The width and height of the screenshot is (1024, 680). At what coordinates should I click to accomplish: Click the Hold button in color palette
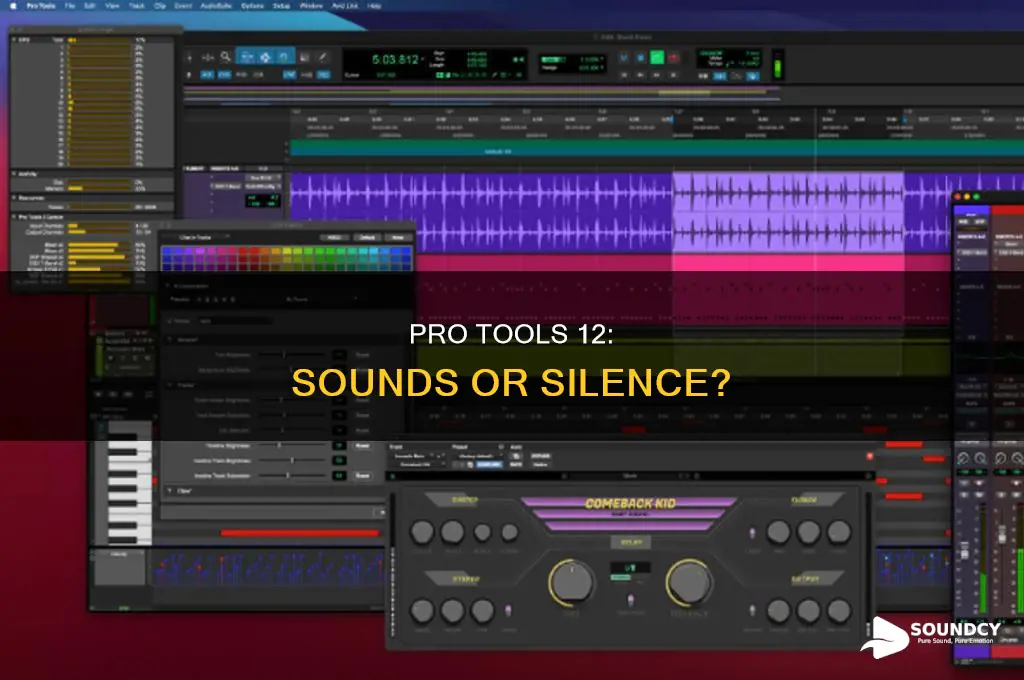click(334, 237)
